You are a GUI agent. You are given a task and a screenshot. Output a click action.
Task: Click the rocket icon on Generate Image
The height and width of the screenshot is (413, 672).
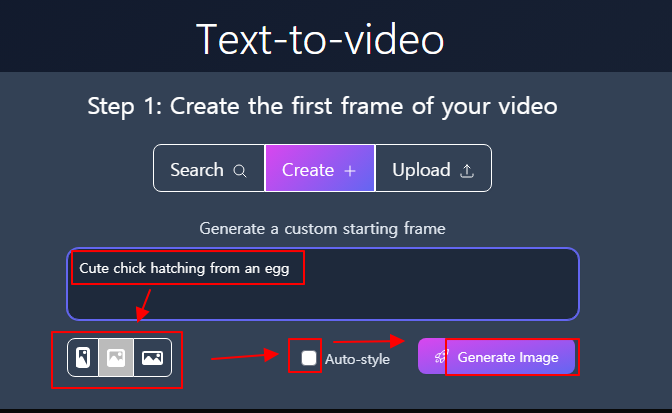pyautogui.click(x=441, y=356)
